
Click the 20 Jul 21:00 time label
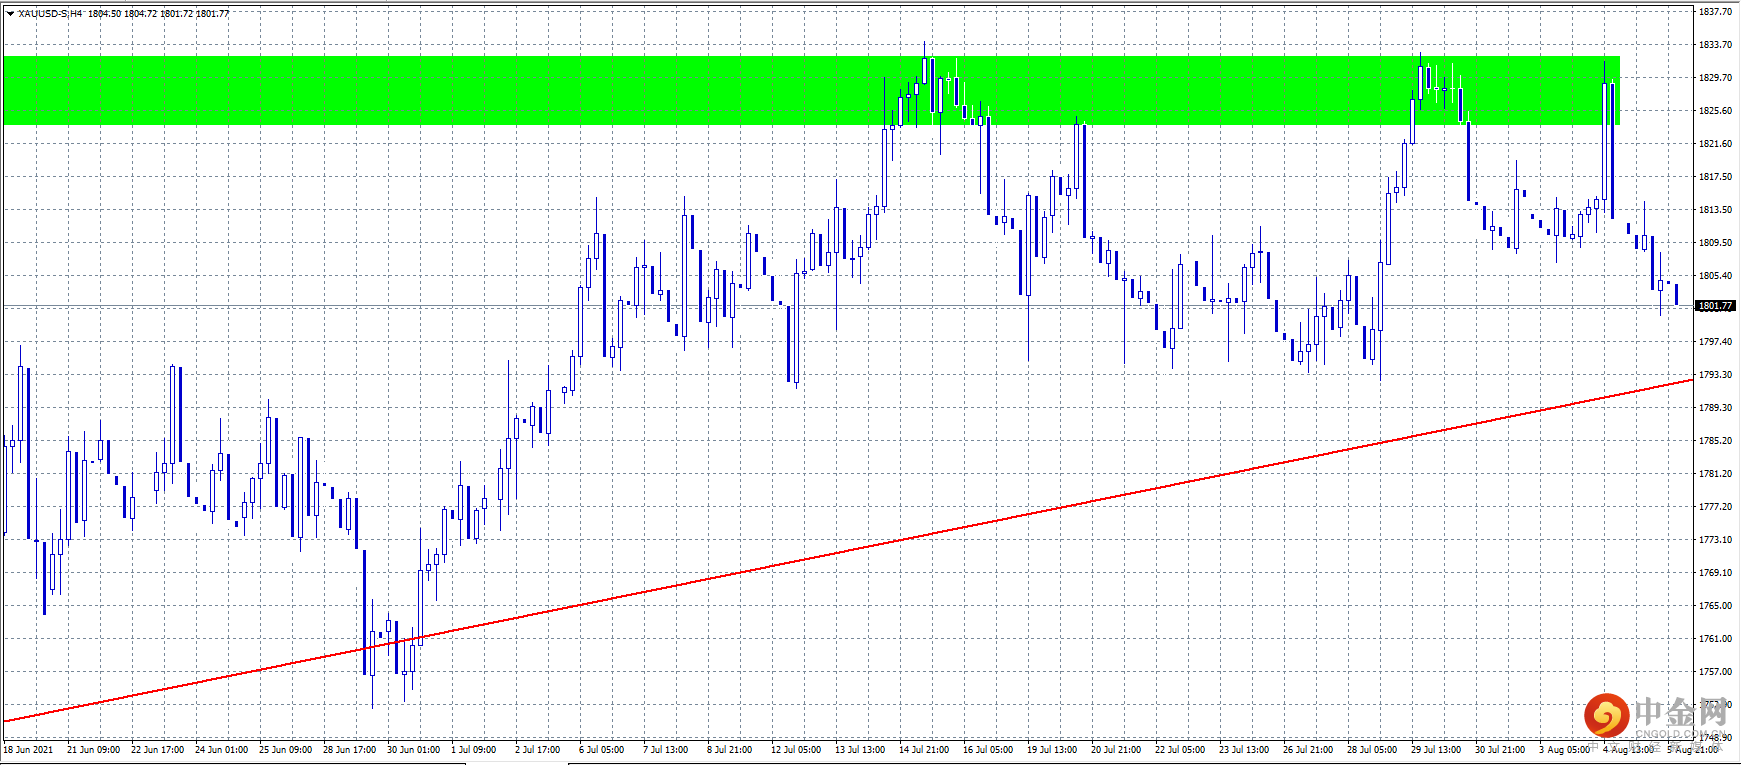[x=1116, y=750]
